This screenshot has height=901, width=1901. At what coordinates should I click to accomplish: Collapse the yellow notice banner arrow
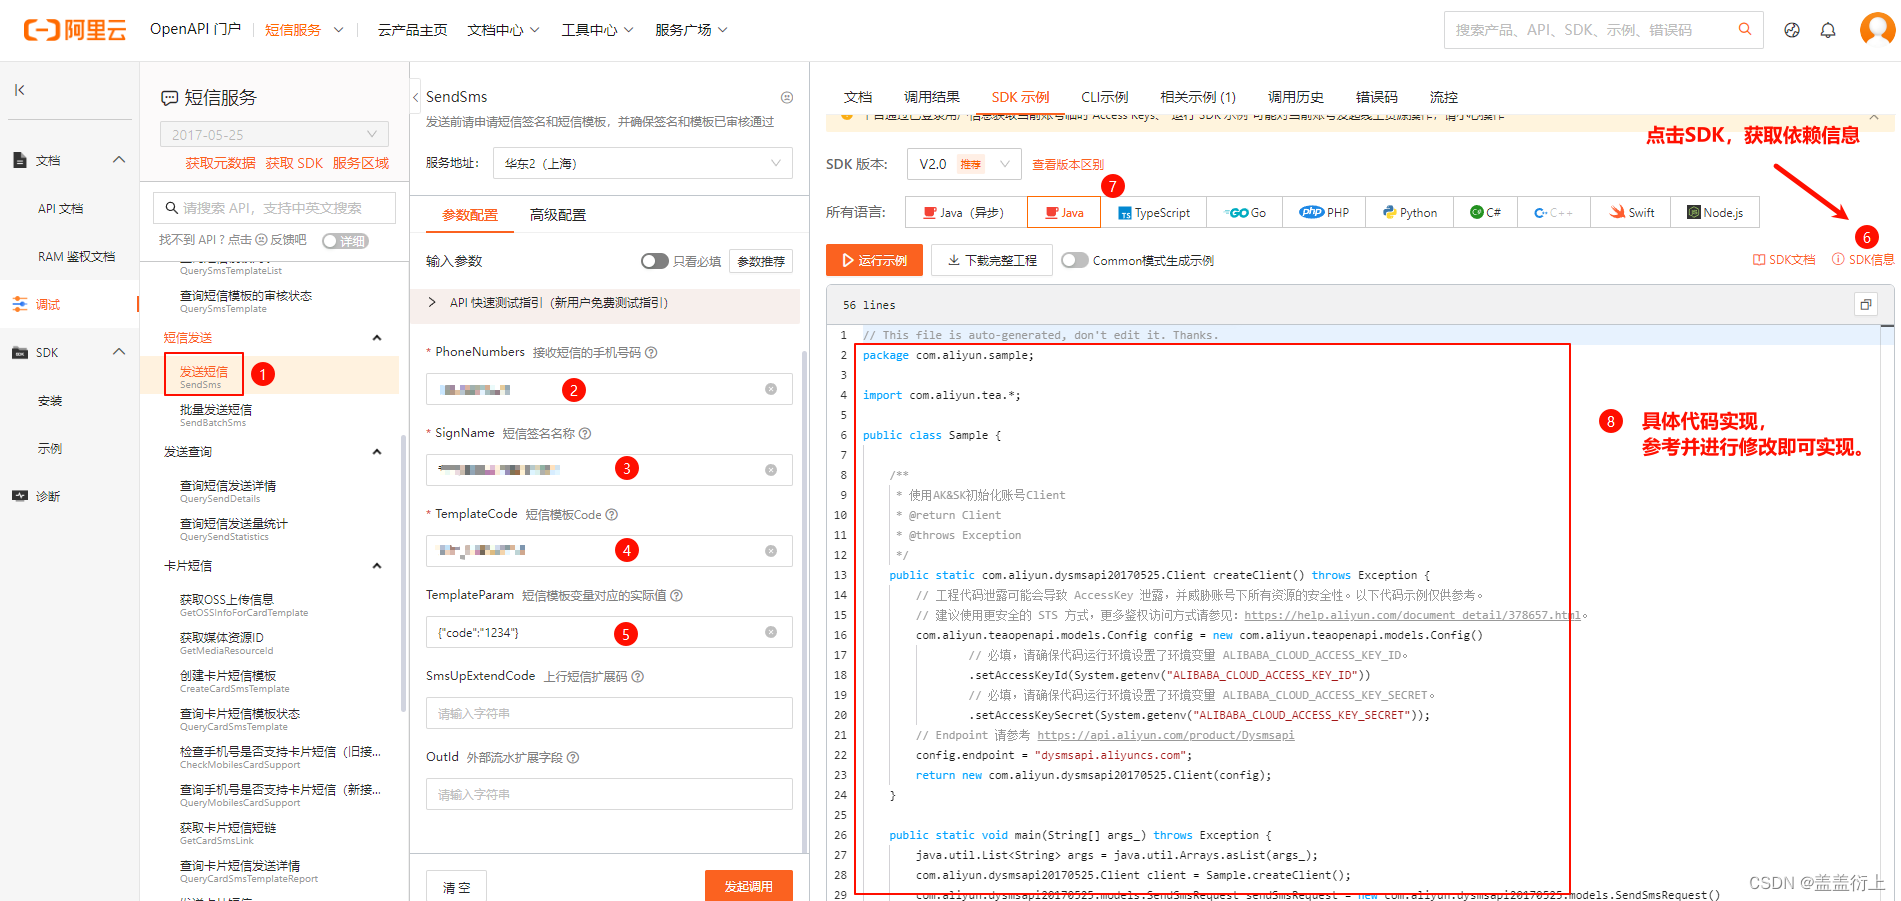[x=1874, y=117]
